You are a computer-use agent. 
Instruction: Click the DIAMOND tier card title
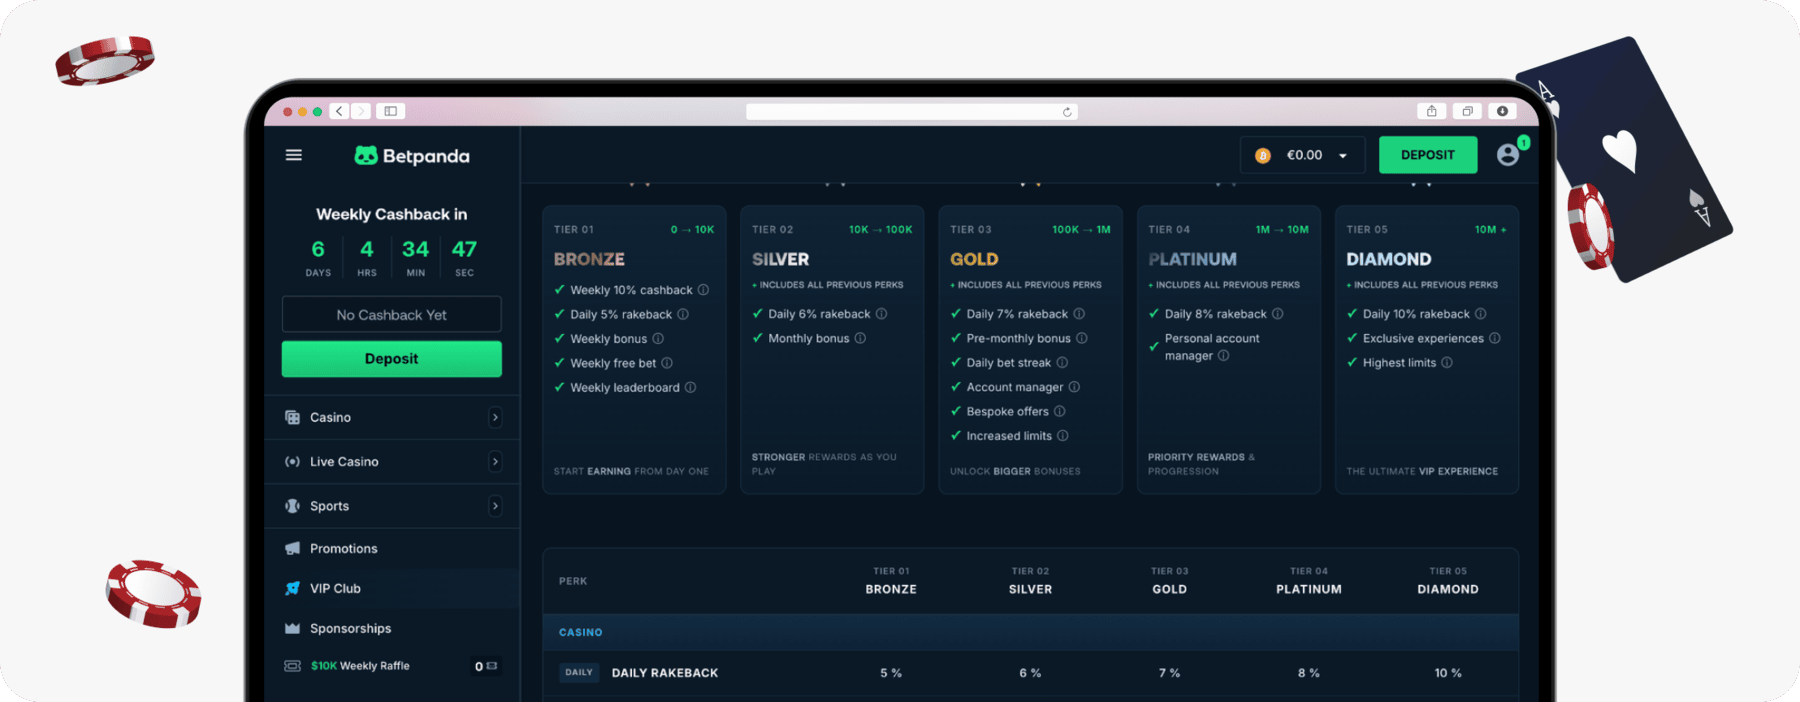click(x=1388, y=259)
